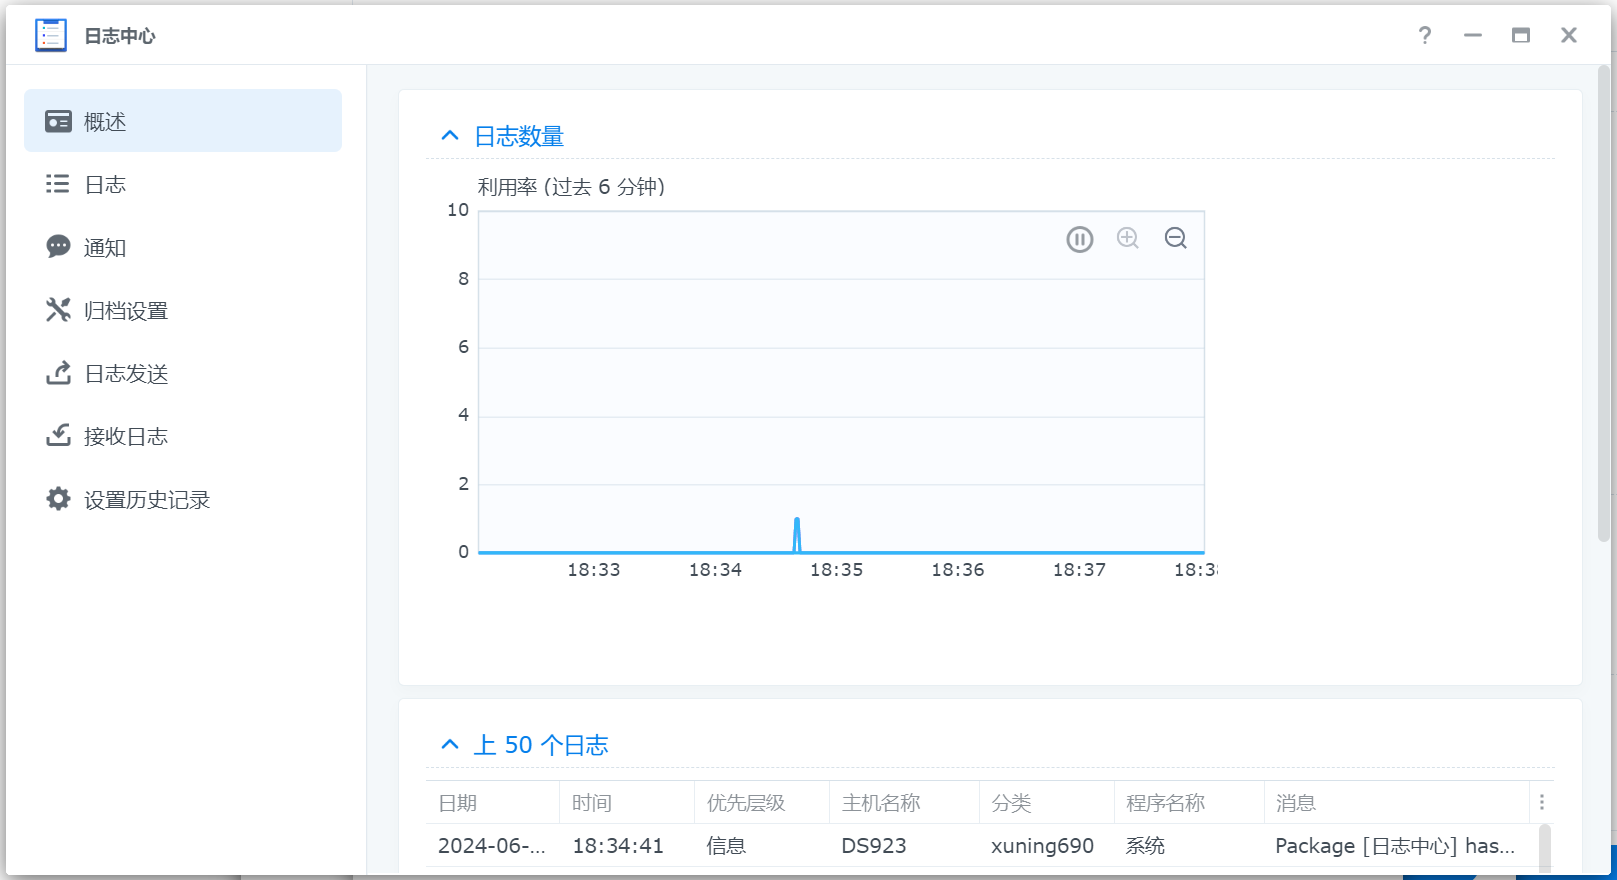Open the 日志 sidebar section
The width and height of the screenshot is (1617, 880).
tap(183, 184)
